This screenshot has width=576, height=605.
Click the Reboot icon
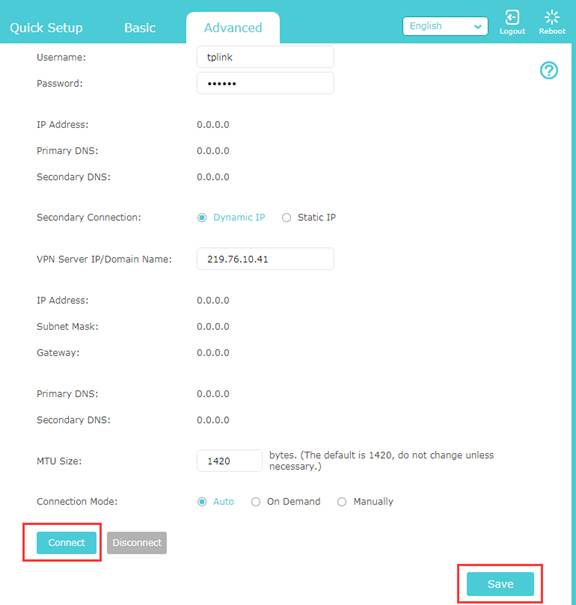(552, 18)
